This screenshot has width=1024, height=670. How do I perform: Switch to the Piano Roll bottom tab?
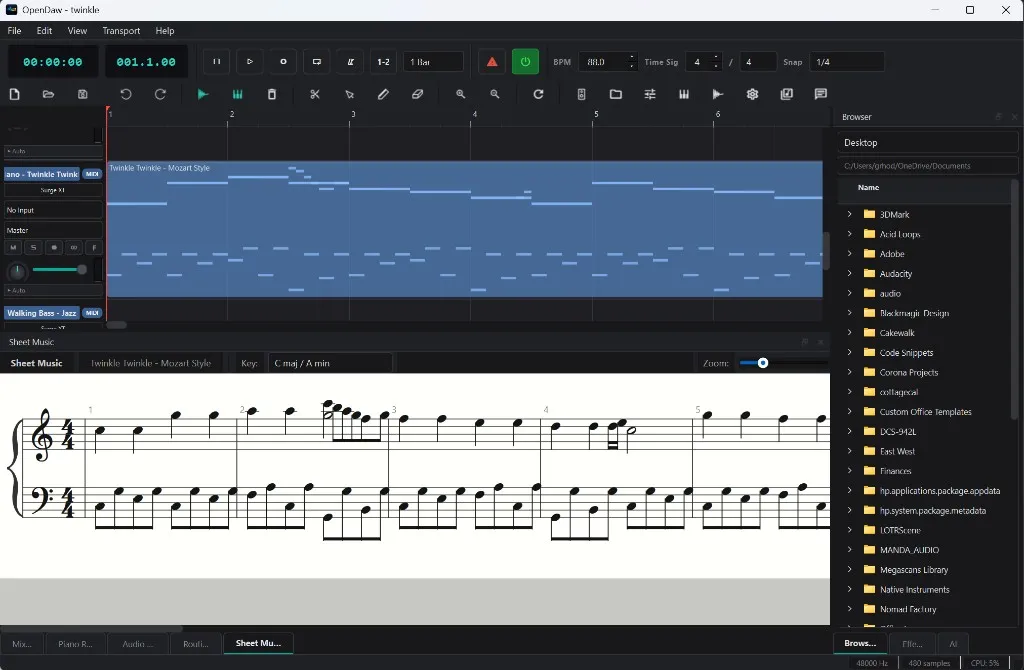tap(76, 643)
